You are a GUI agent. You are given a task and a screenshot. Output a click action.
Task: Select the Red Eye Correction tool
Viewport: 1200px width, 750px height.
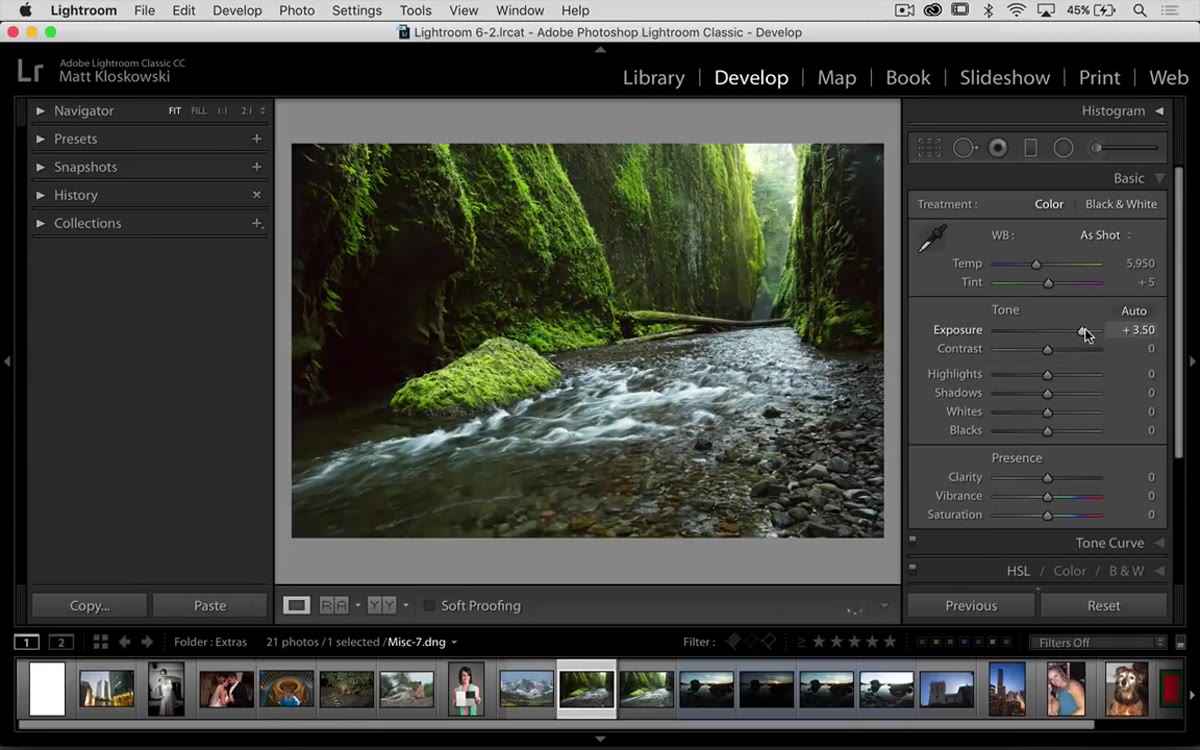point(997,148)
